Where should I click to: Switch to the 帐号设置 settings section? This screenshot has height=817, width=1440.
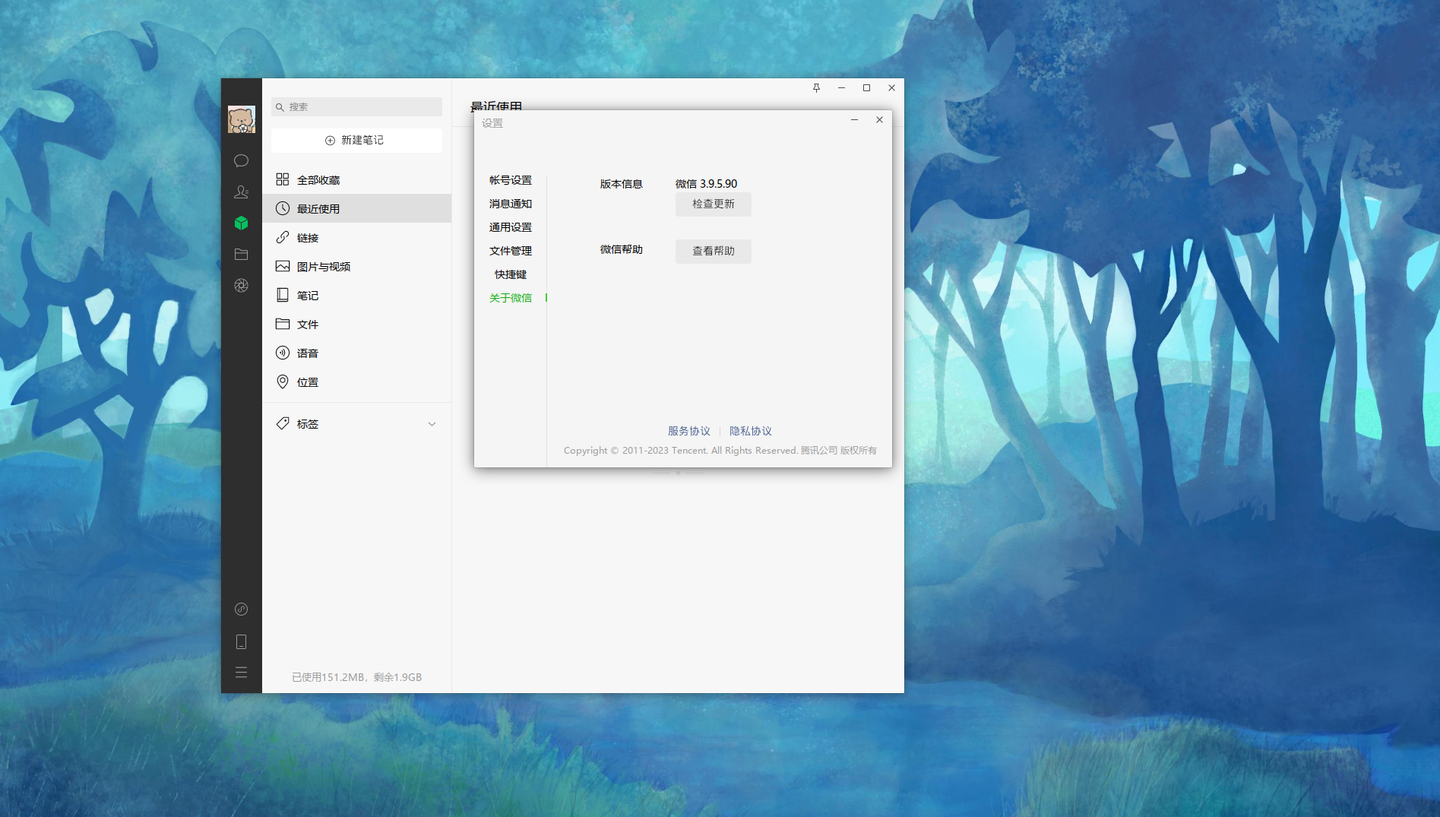click(x=510, y=180)
